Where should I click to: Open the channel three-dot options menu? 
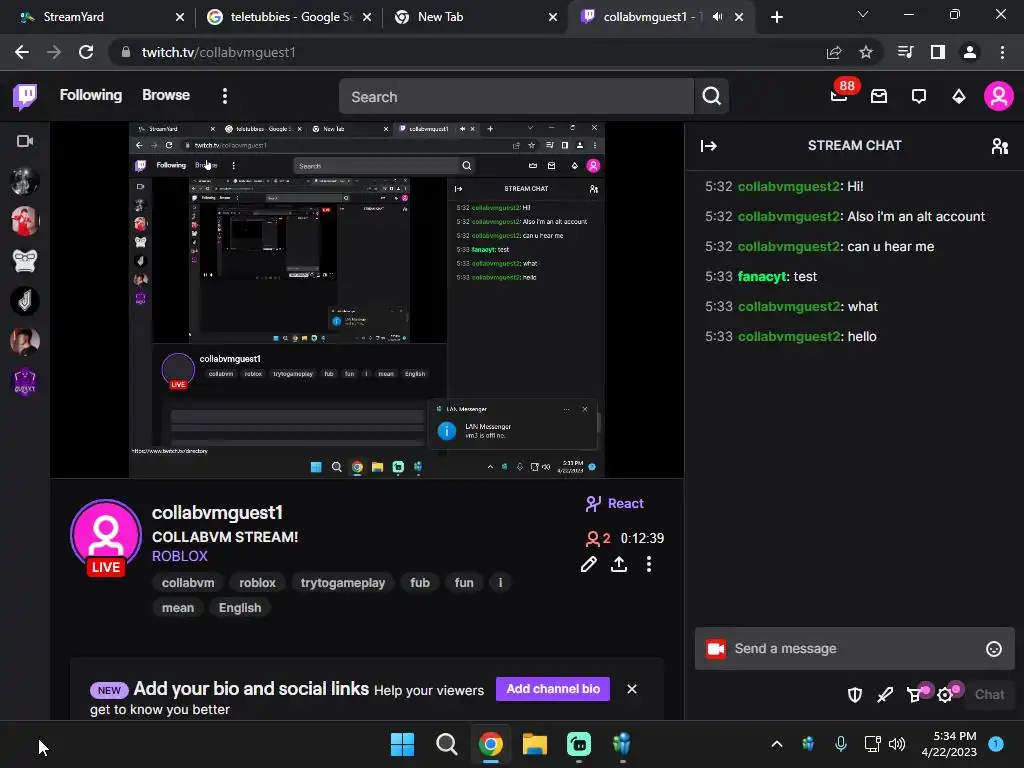click(648, 564)
